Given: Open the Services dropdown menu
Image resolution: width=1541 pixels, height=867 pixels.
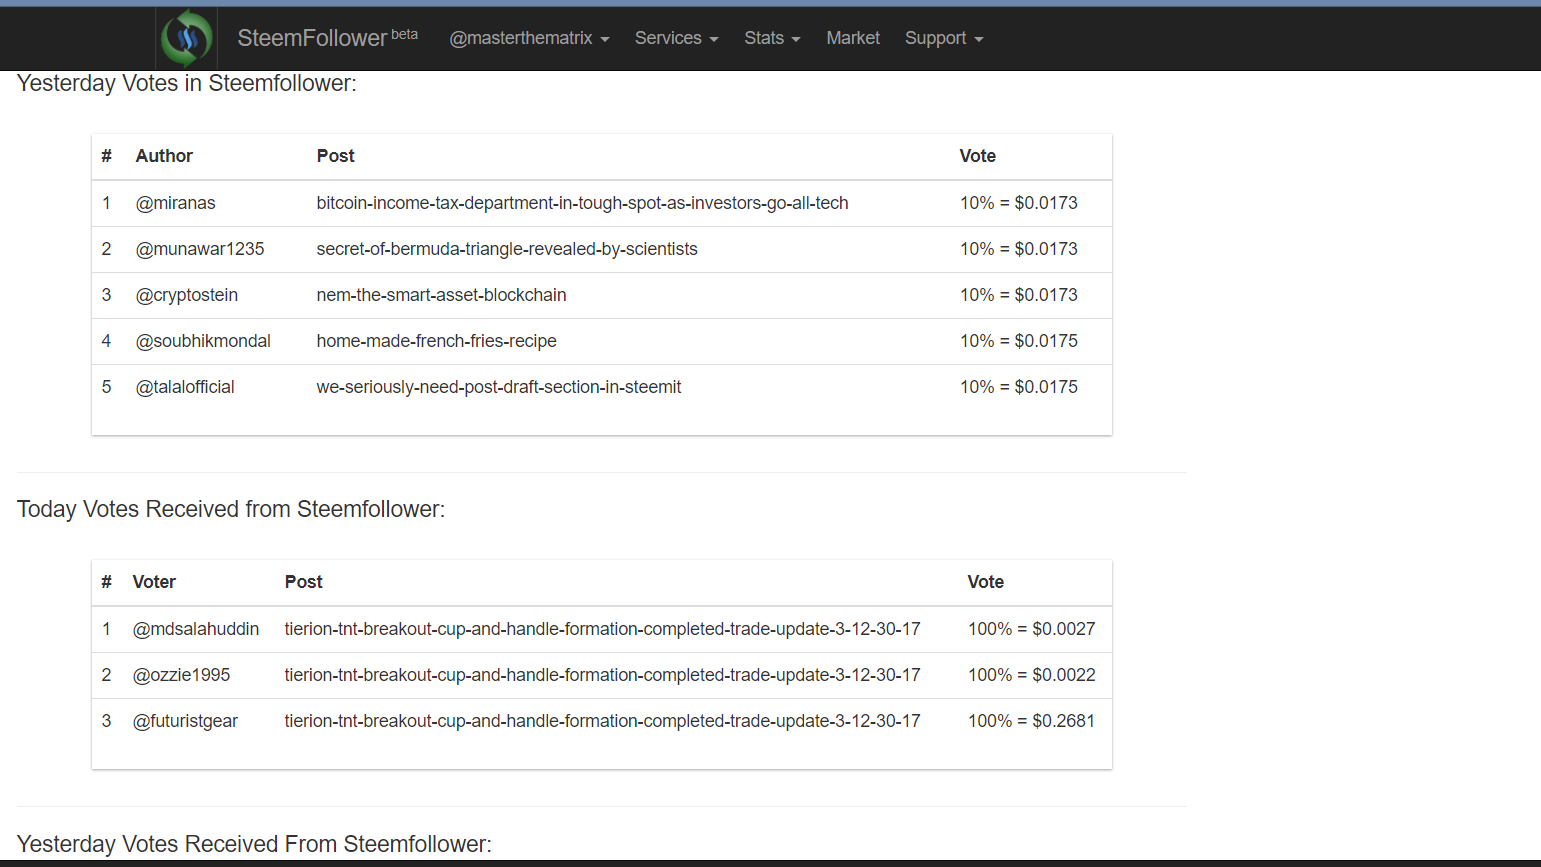Looking at the screenshot, I should point(677,38).
